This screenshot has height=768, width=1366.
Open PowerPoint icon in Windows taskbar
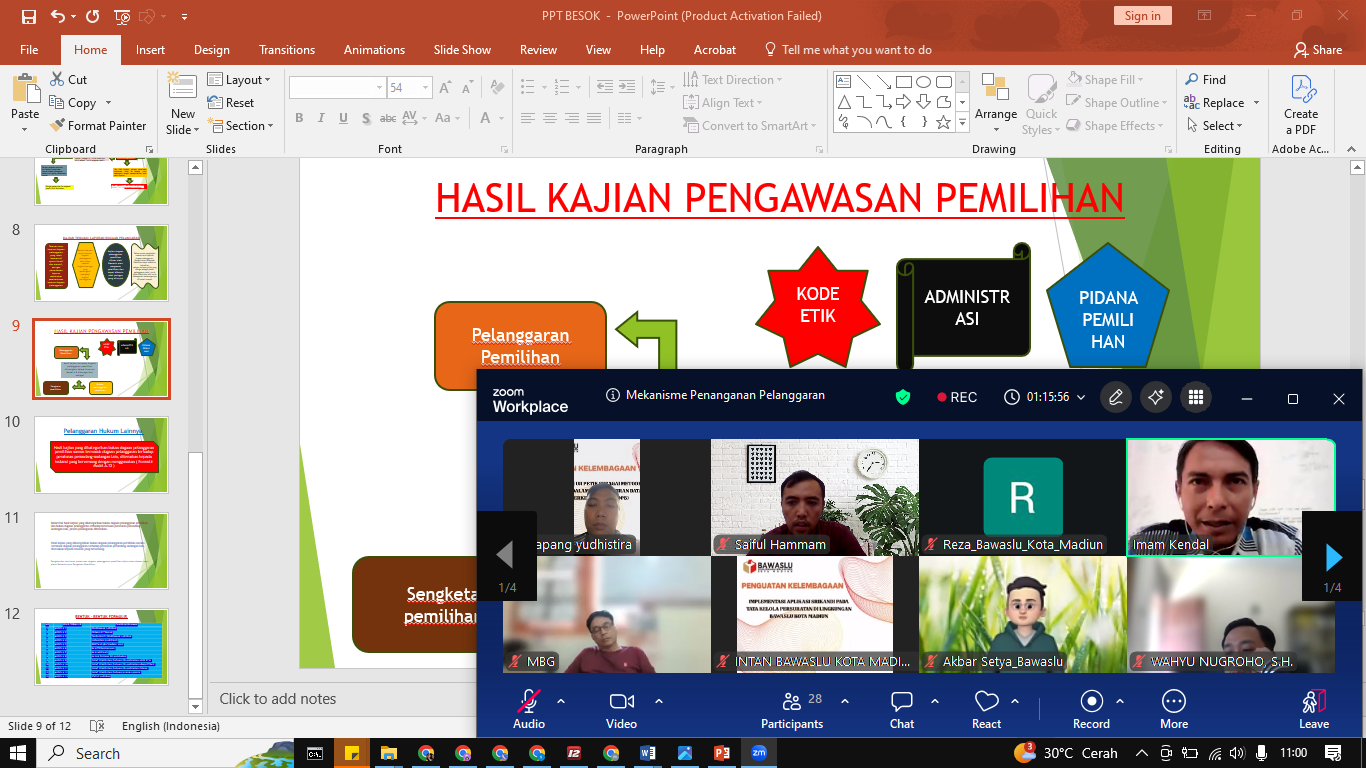pyautogui.click(x=722, y=753)
